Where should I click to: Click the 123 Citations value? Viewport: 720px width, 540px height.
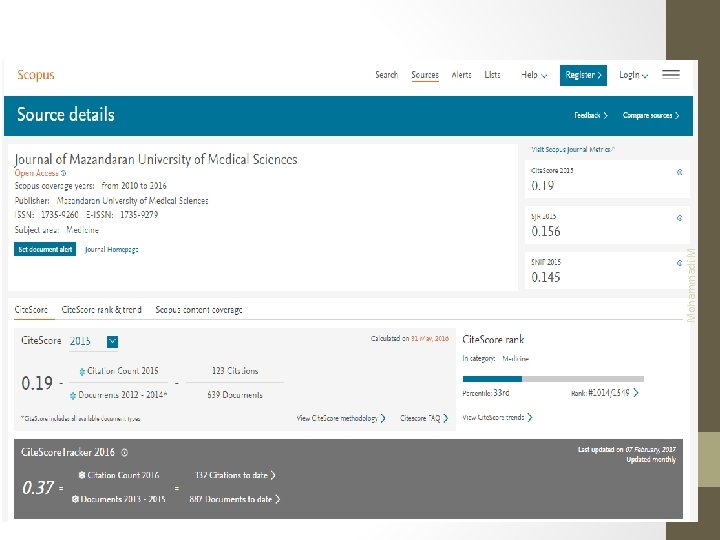(x=235, y=371)
